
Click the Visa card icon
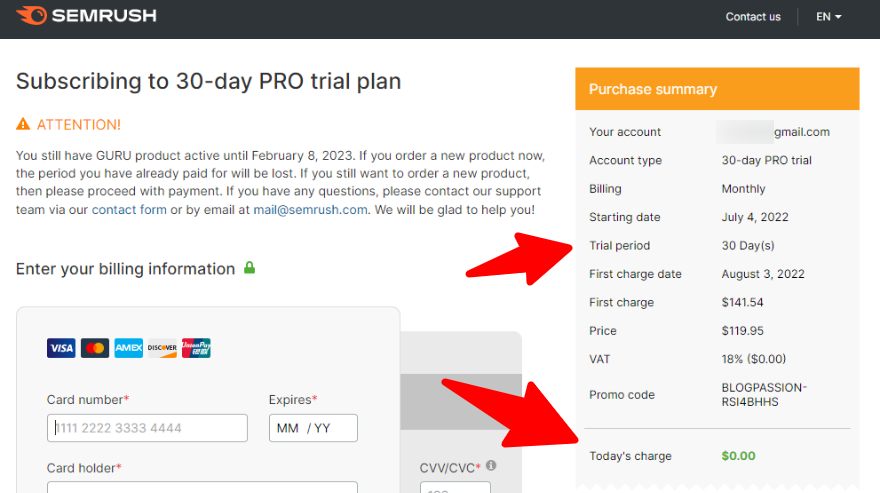point(61,348)
